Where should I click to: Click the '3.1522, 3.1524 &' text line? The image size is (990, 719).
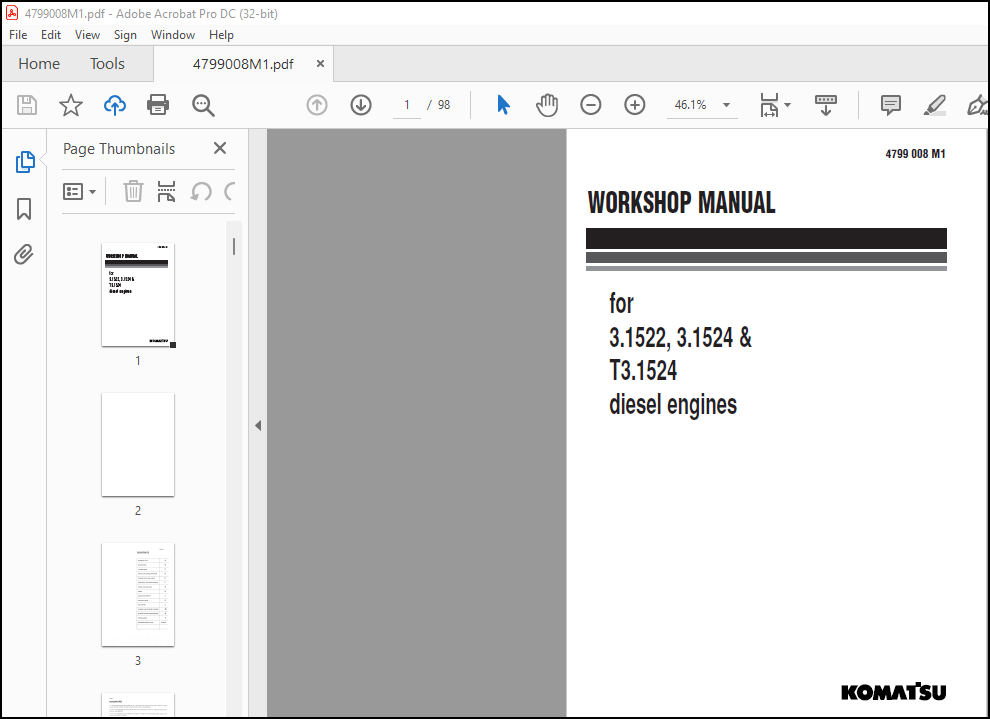point(680,338)
